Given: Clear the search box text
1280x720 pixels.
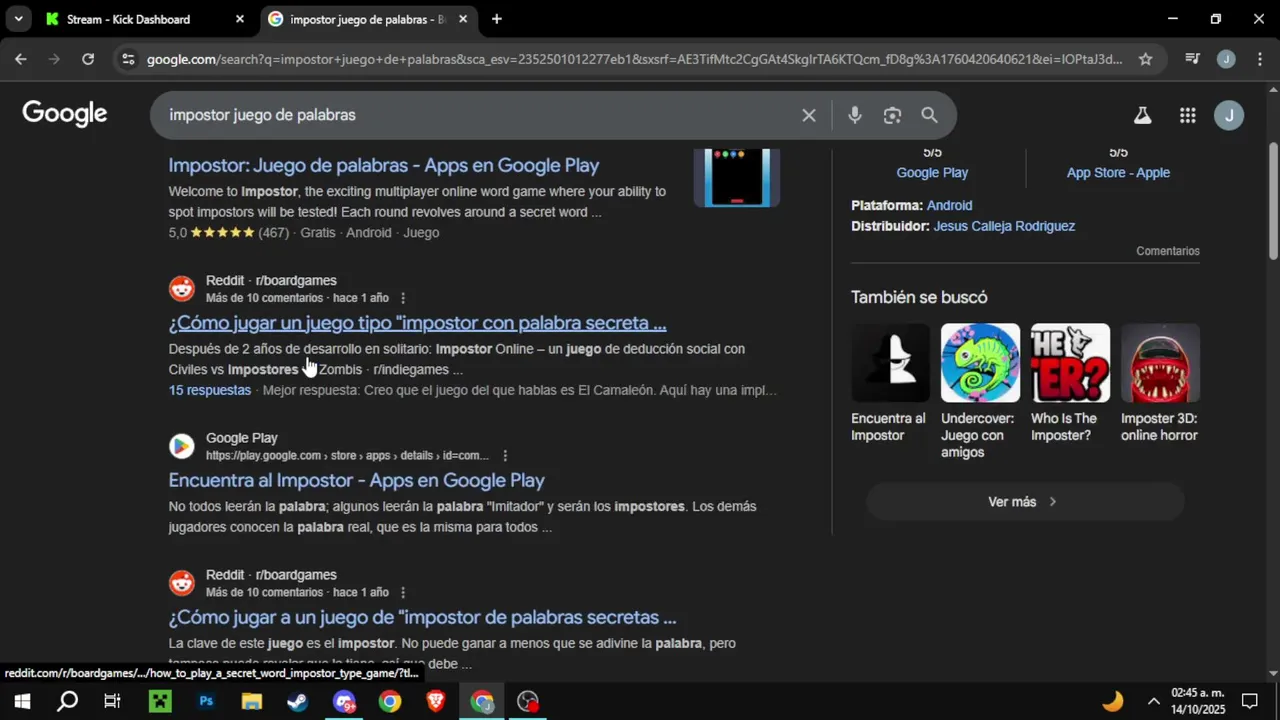Looking at the screenshot, I should 809,115.
